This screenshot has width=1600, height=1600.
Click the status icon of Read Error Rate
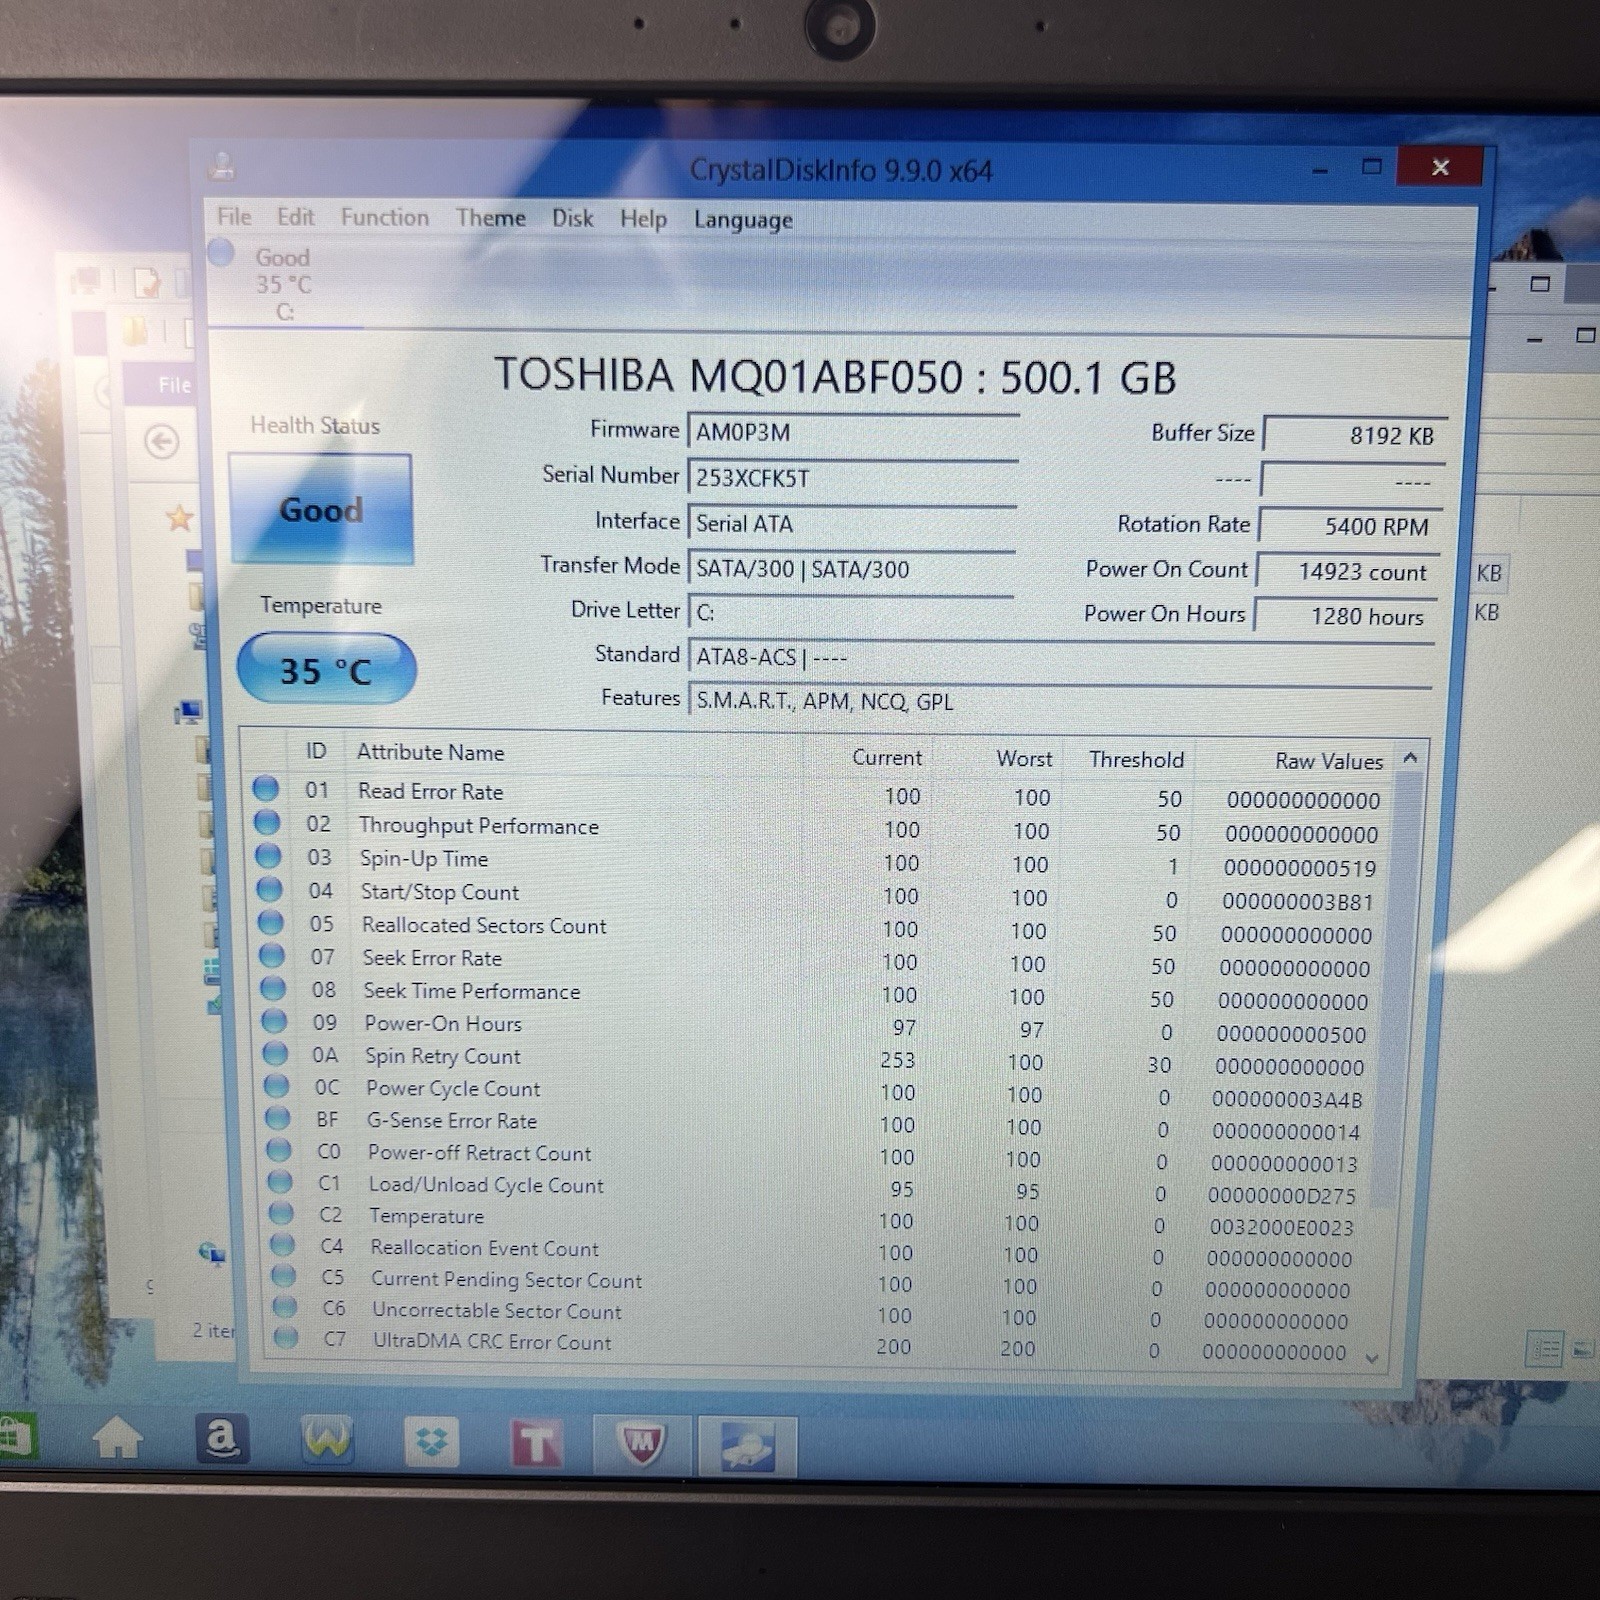point(265,789)
